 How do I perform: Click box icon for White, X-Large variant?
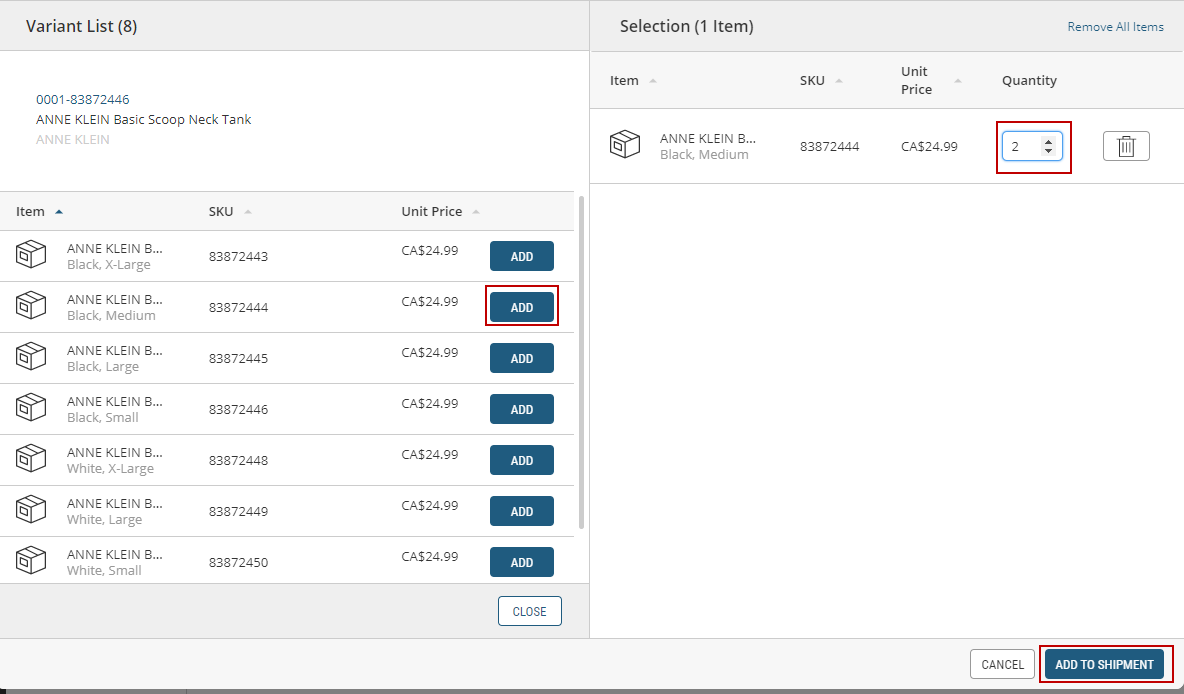click(x=31, y=460)
